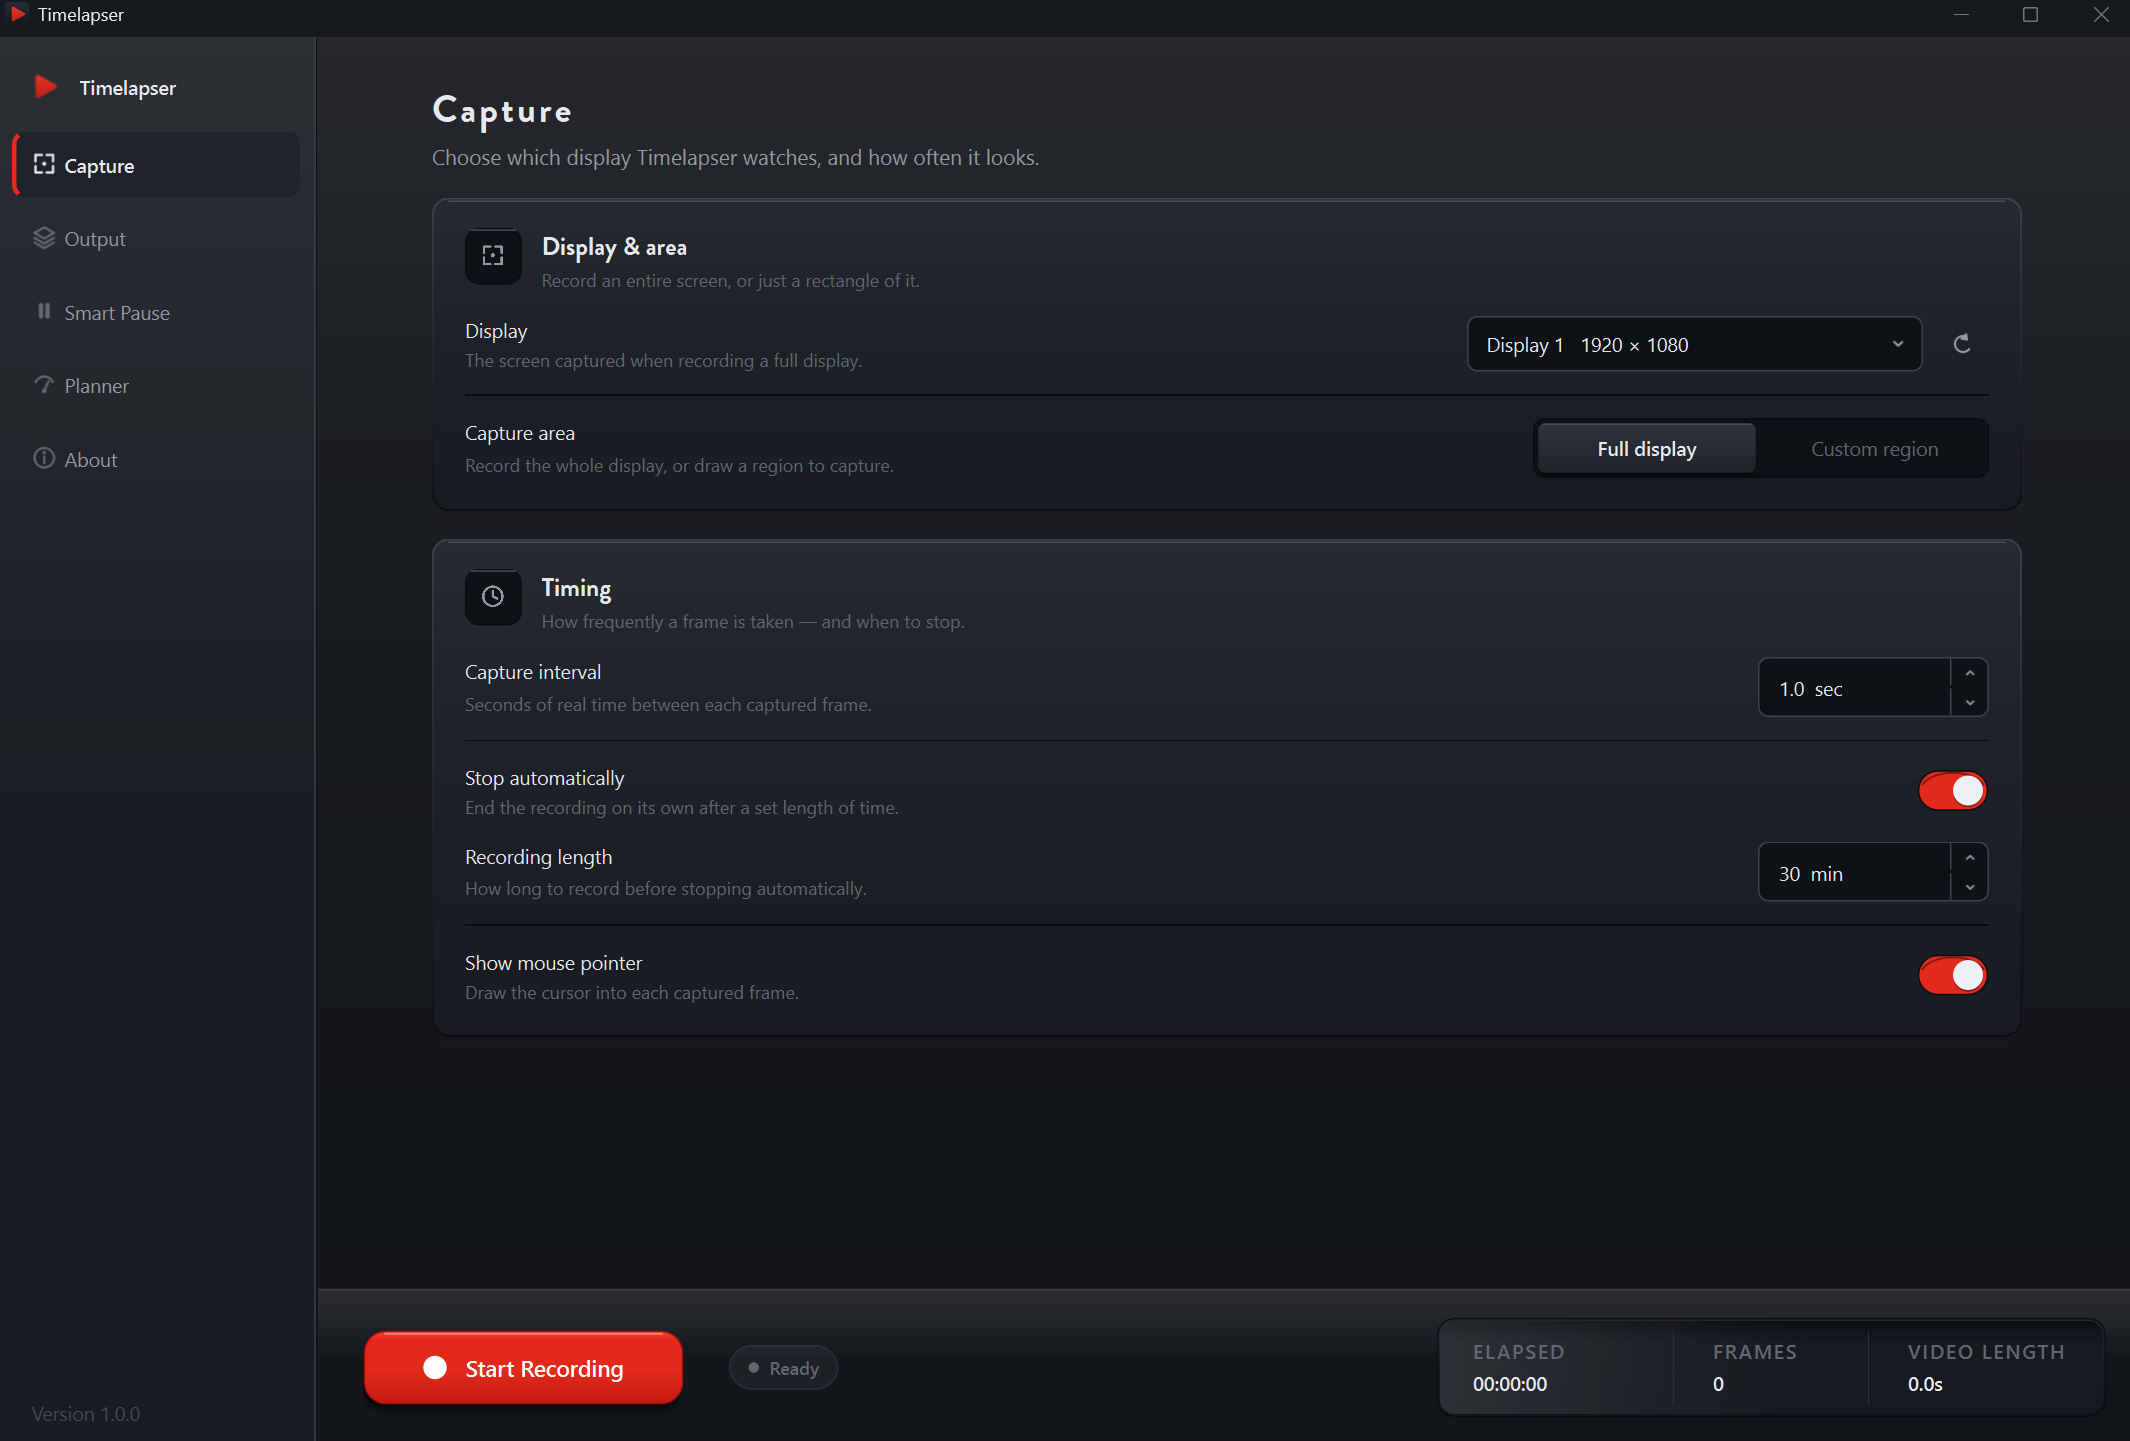Click the Display & area heading
Screen dimensions: 2130x1441
pyautogui.click(x=614, y=247)
